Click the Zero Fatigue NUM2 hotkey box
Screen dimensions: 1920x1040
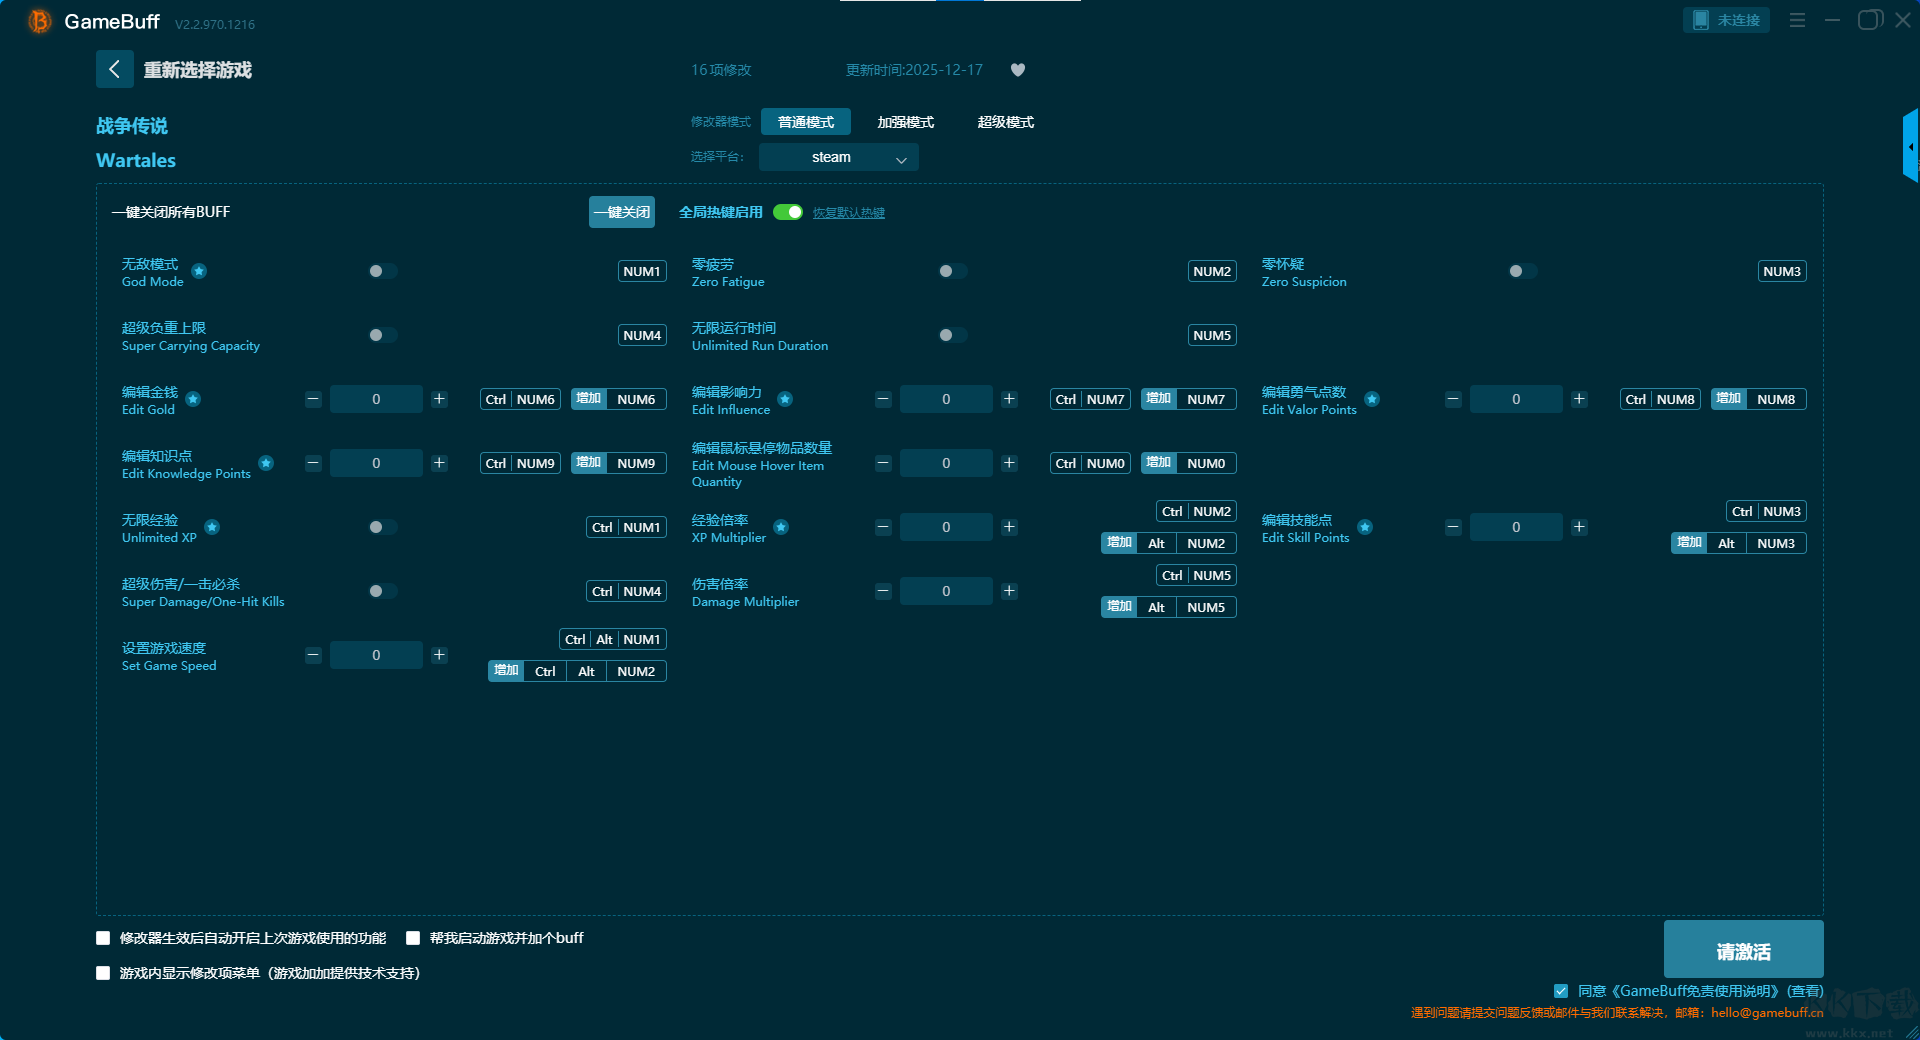(1212, 271)
